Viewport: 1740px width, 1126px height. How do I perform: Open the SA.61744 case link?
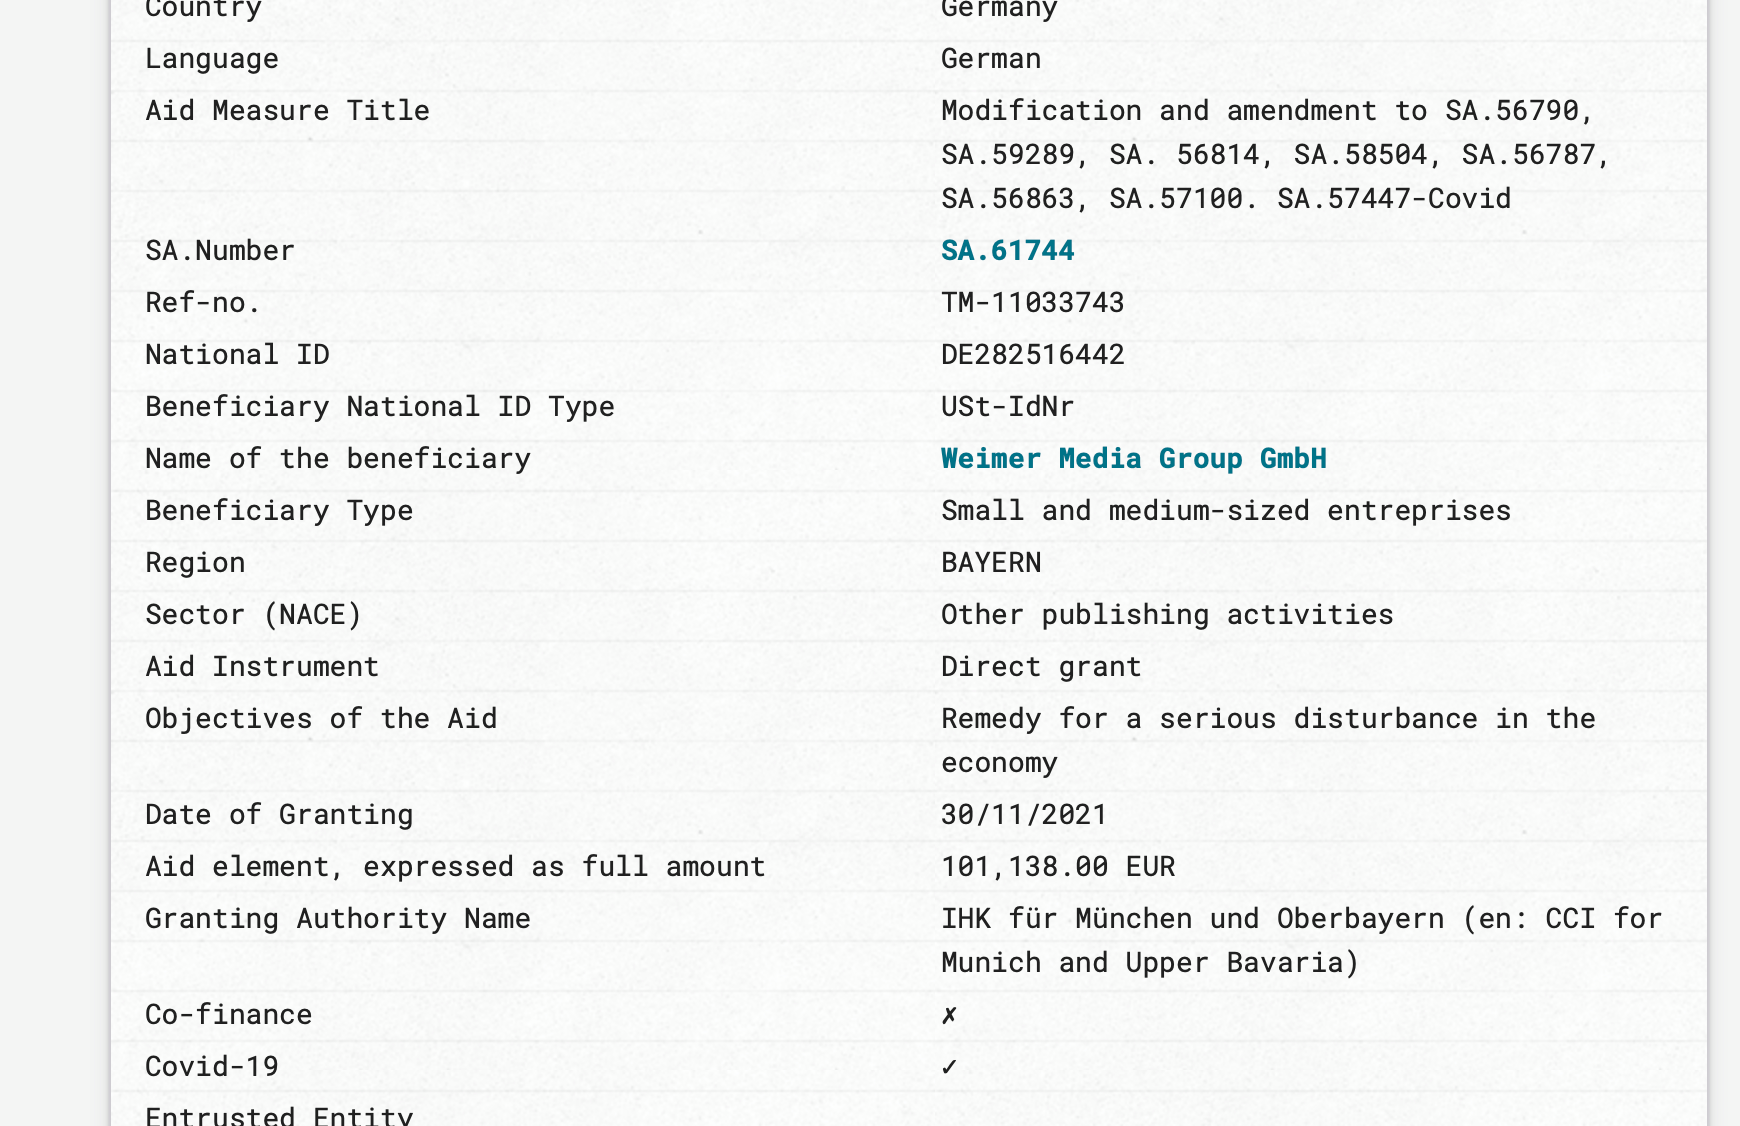pos(1007,250)
